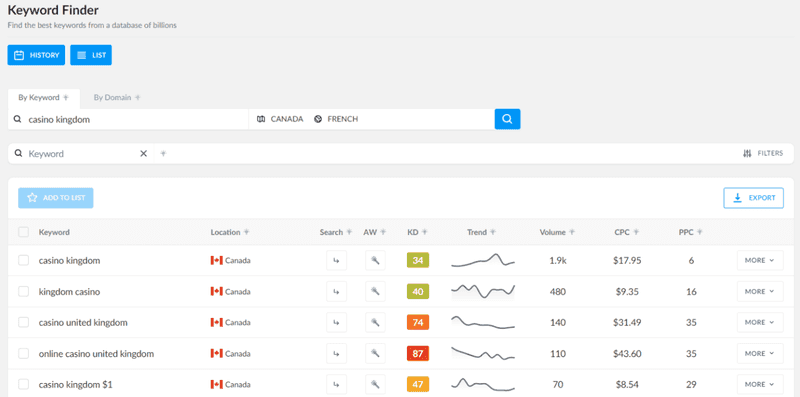The width and height of the screenshot is (800, 397).
Task: Open the List button
Action: [x=91, y=55]
